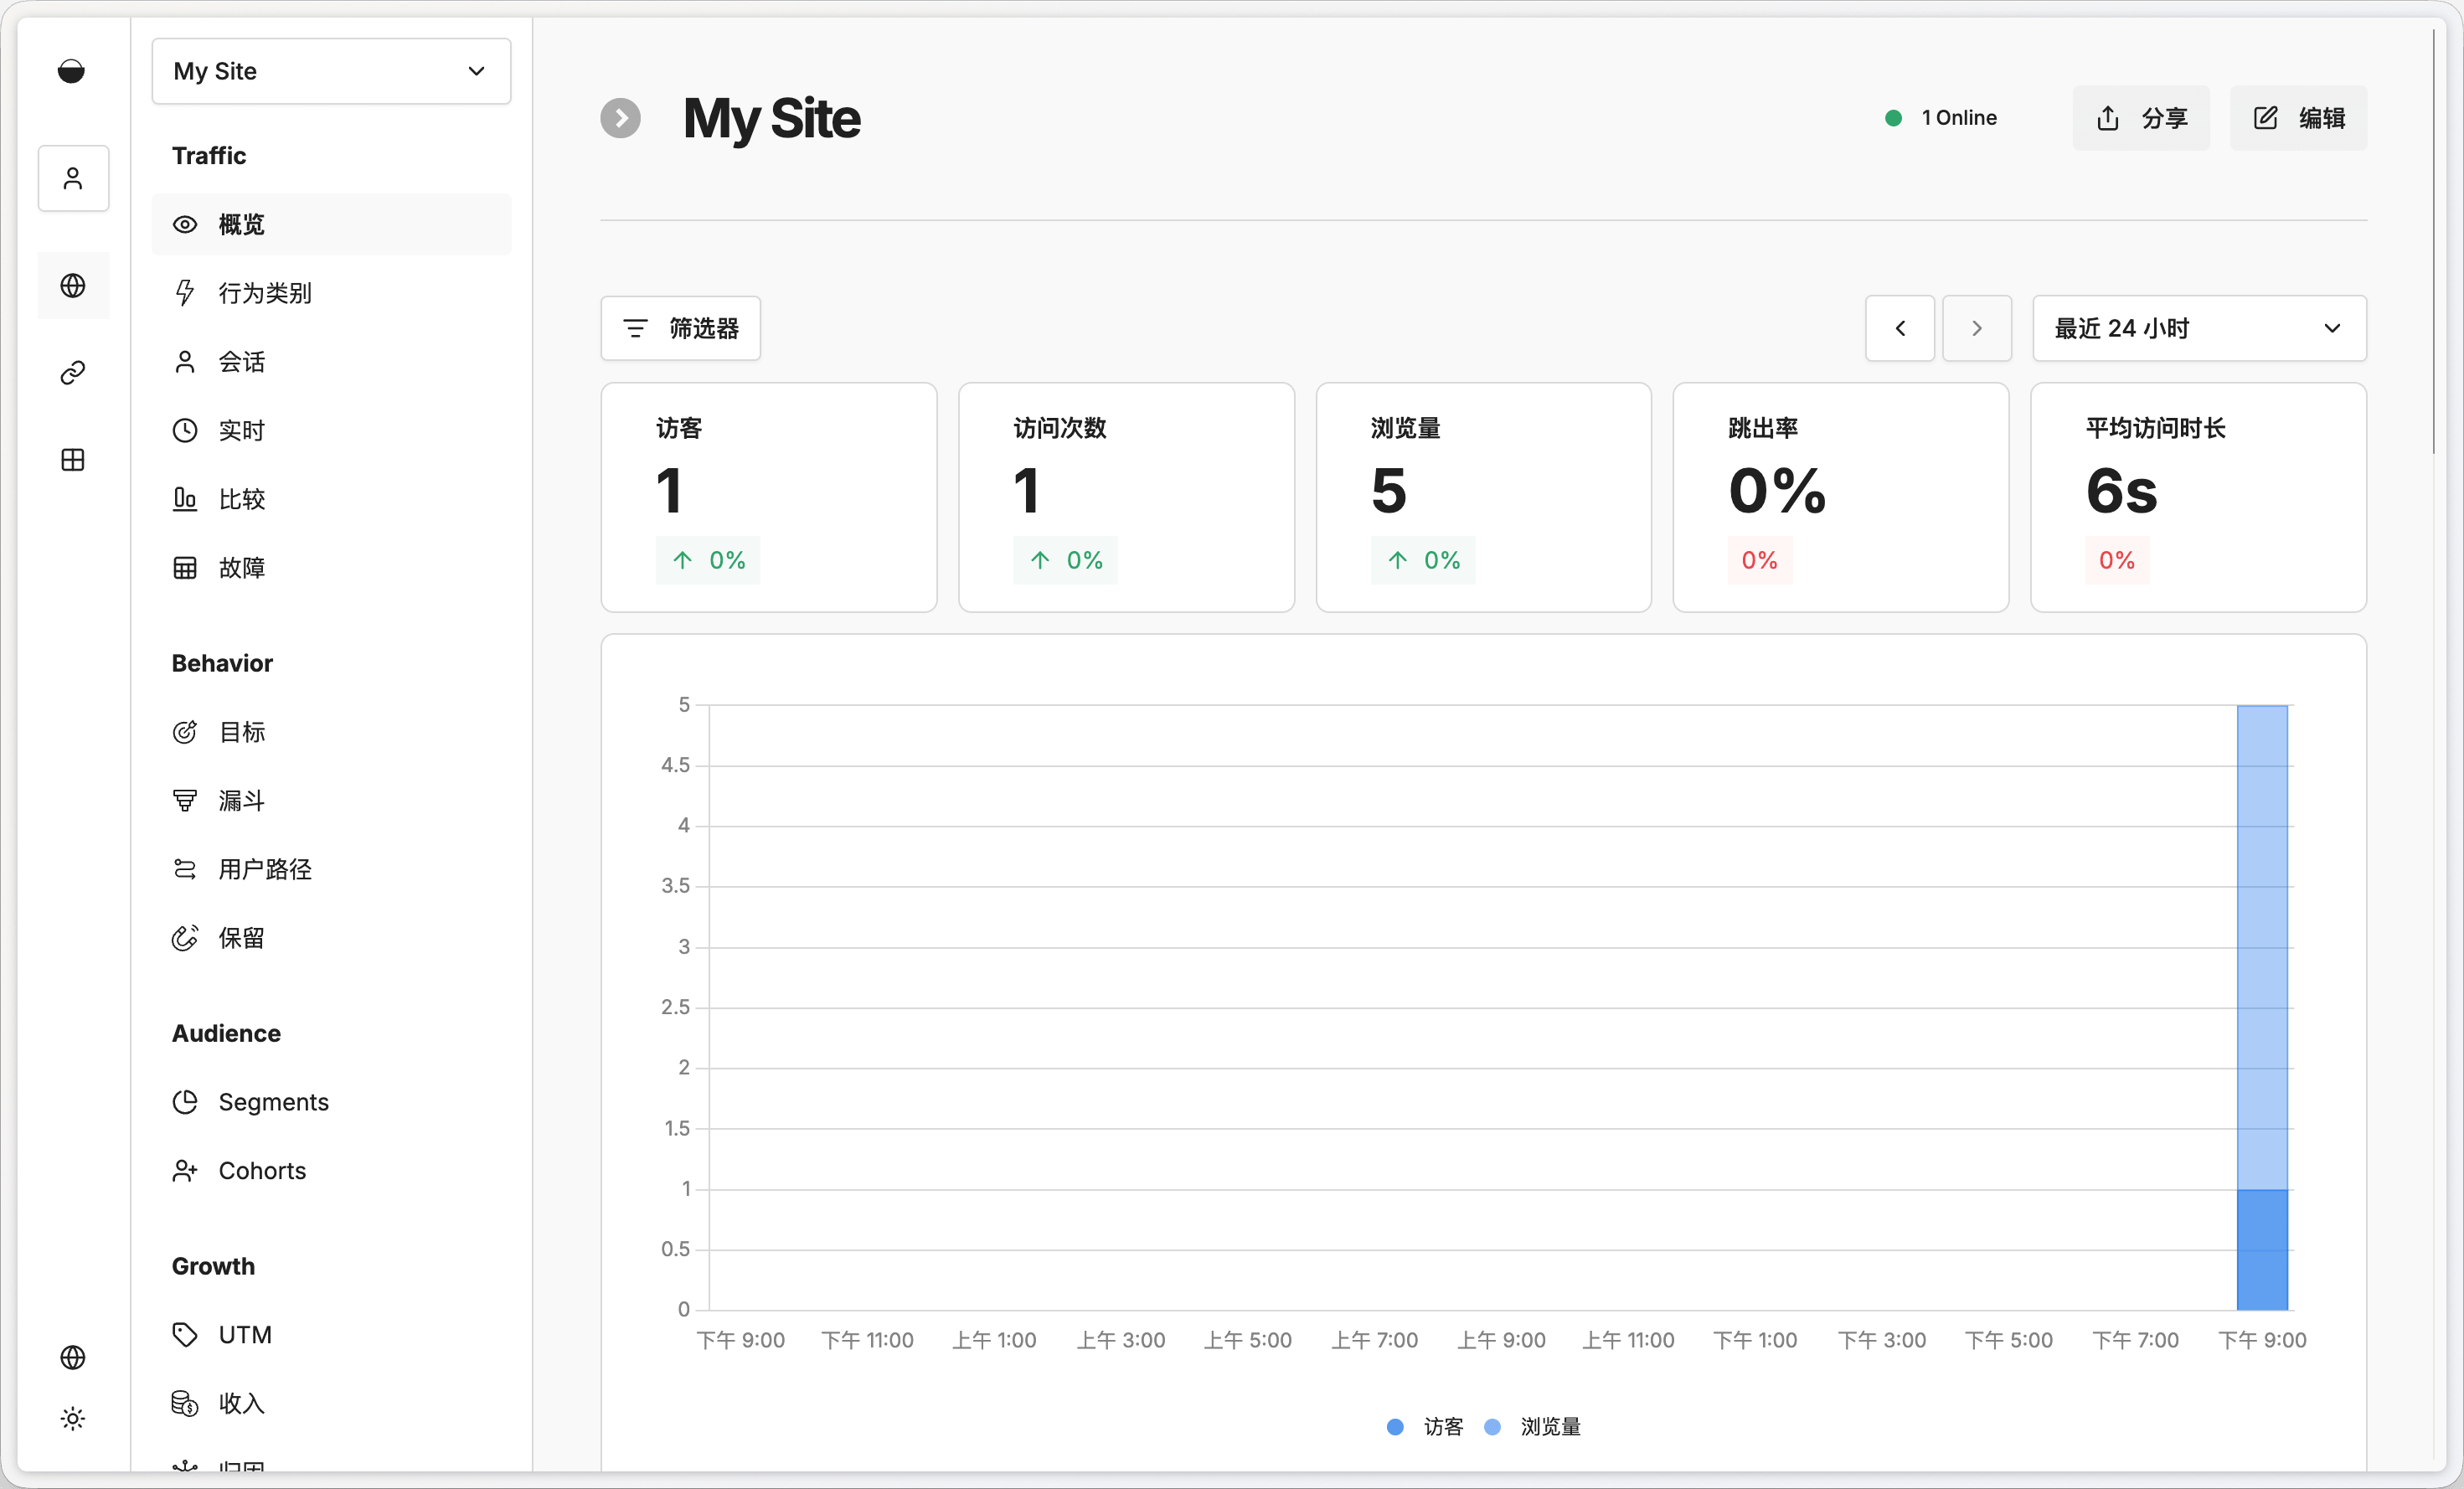Toggle the light/dark theme sun icon
2464x1489 pixels.
[73, 1418]
